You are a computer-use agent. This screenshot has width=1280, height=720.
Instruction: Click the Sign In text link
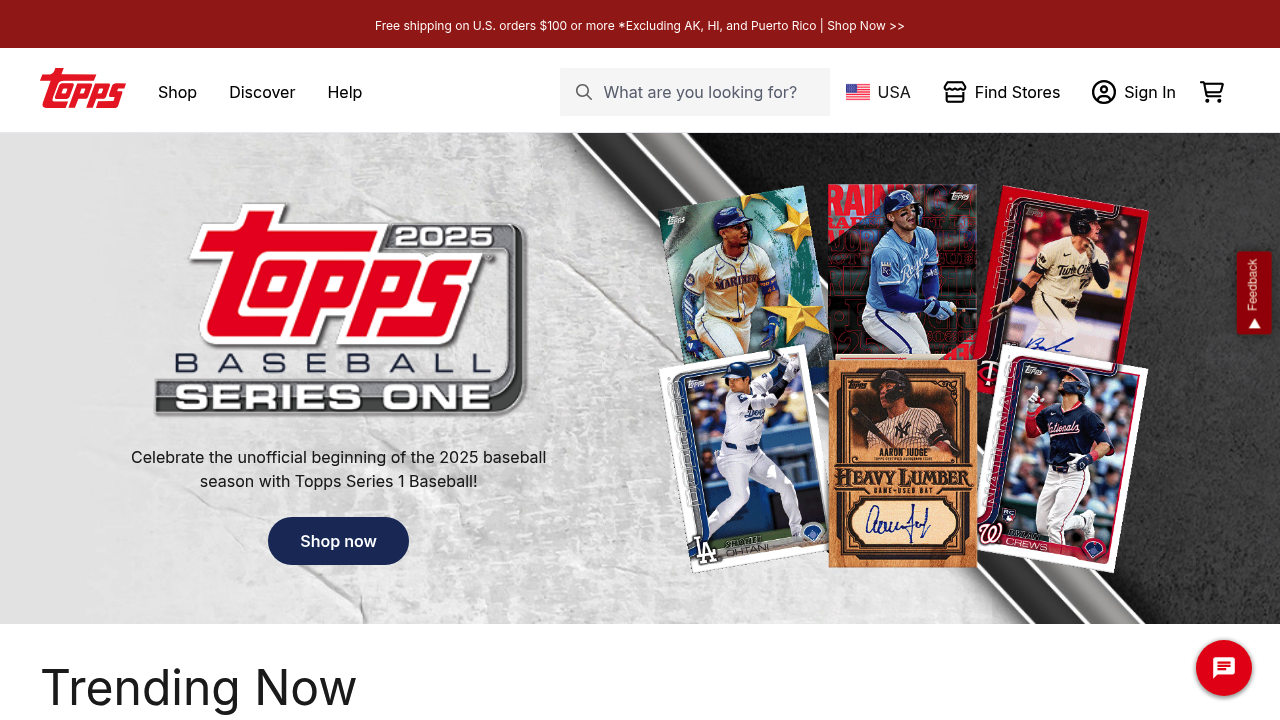click(1150, 92)
